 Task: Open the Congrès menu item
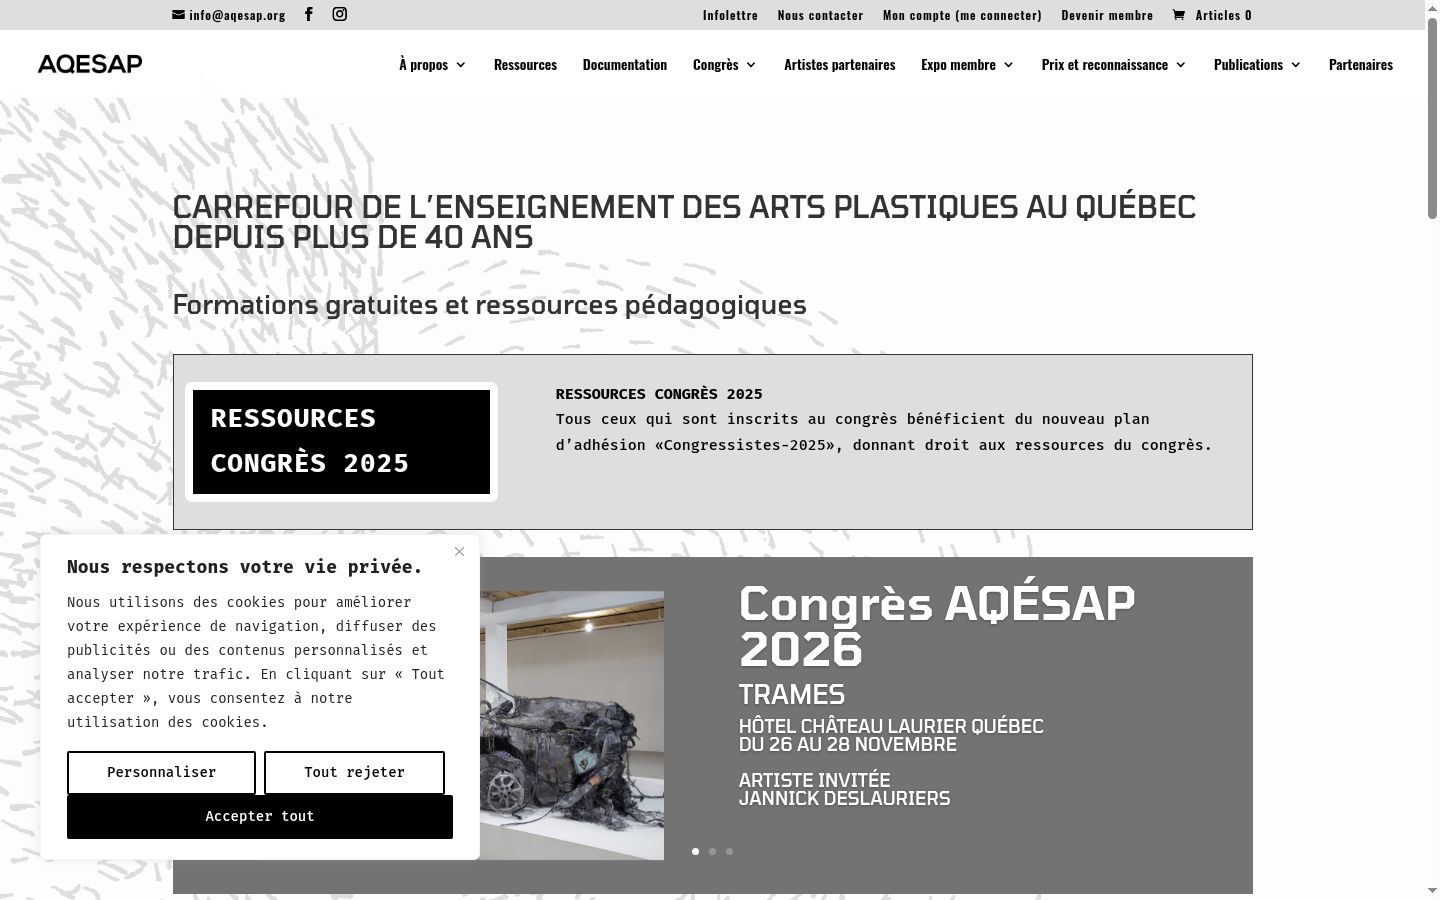pyautogui.click(x=716, y=64)
